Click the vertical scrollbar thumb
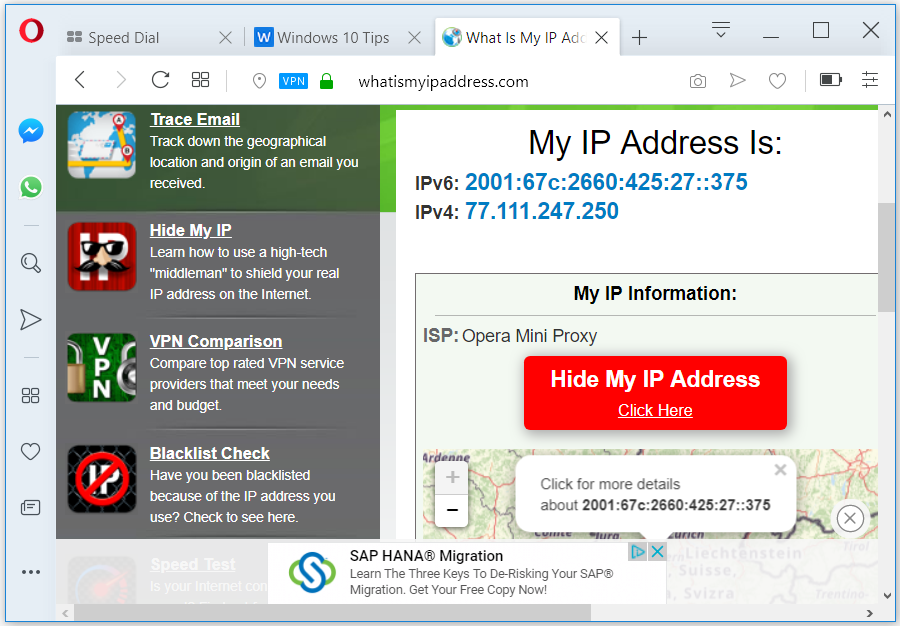The image size is (900, 626). pyautogui.click(x=886, y=257)
